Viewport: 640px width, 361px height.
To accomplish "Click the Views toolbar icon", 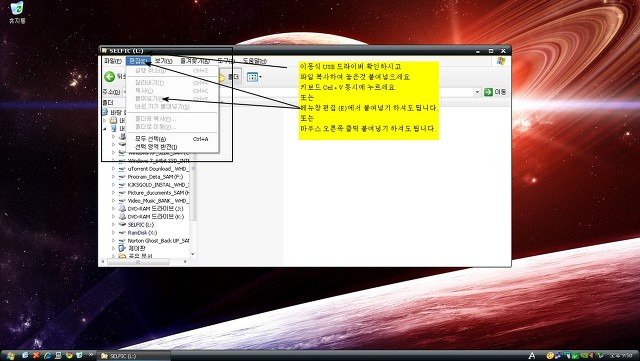I will tap(252, 77).
